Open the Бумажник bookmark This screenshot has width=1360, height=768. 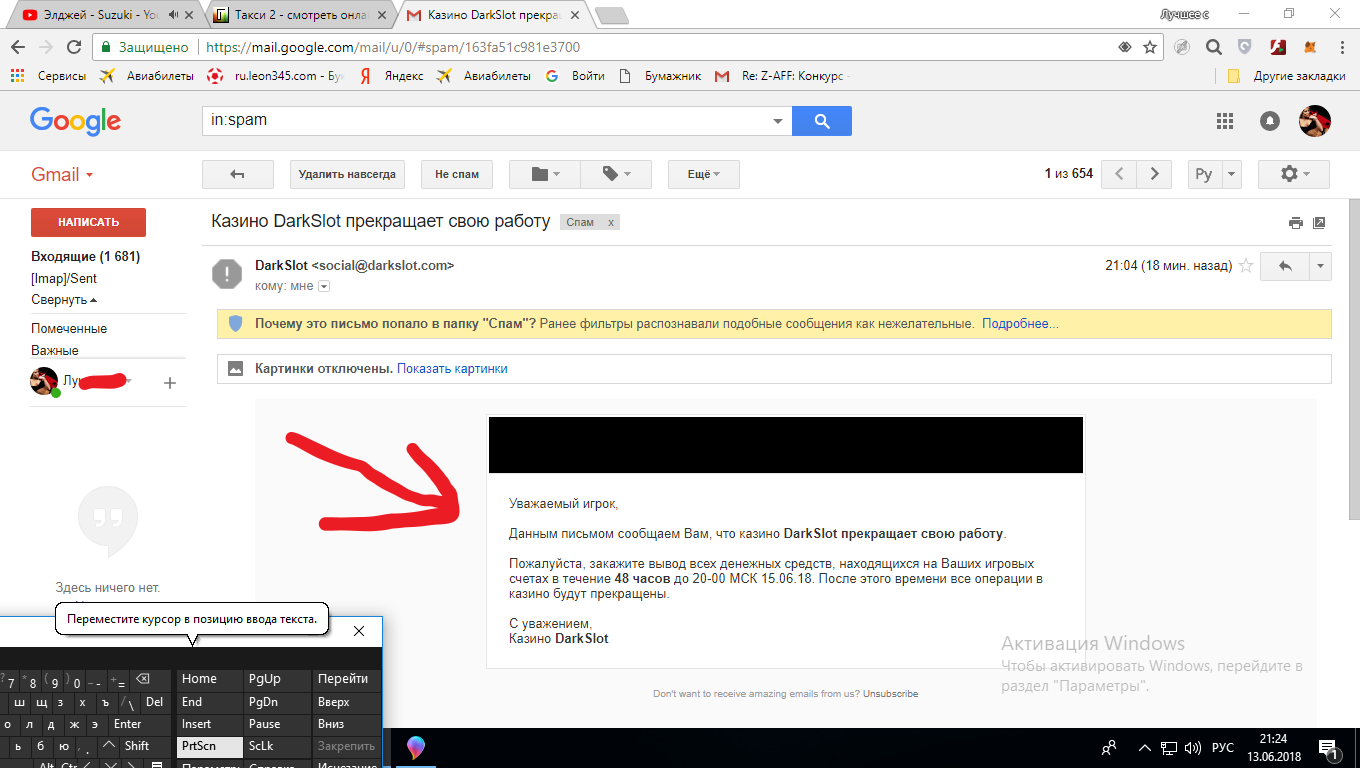click(661, 76)
